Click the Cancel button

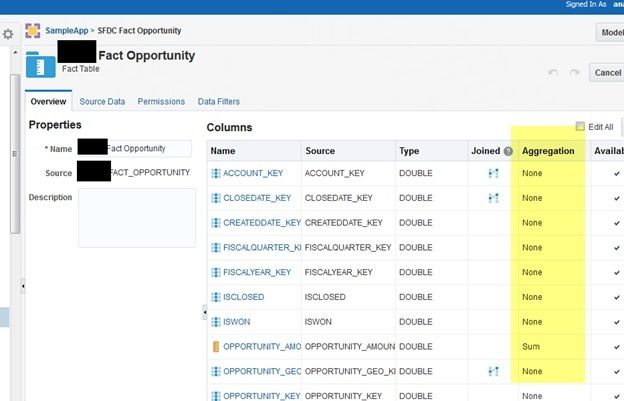tap(607, 73)
